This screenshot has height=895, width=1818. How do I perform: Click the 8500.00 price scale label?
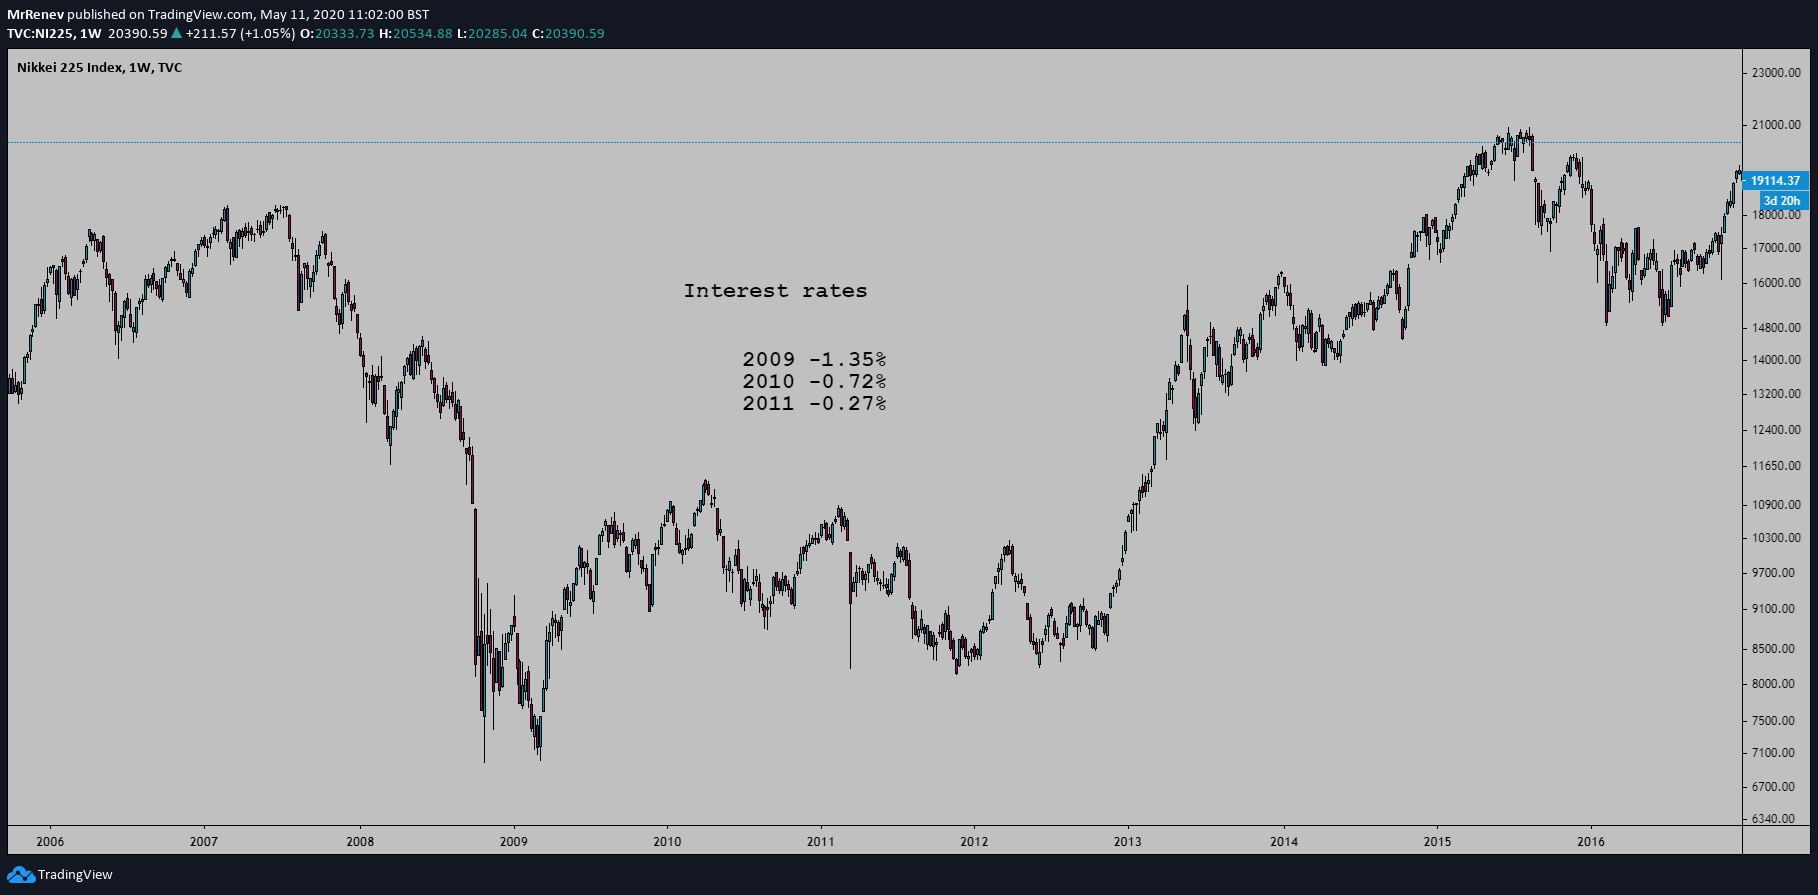[x=1774, y=649]
